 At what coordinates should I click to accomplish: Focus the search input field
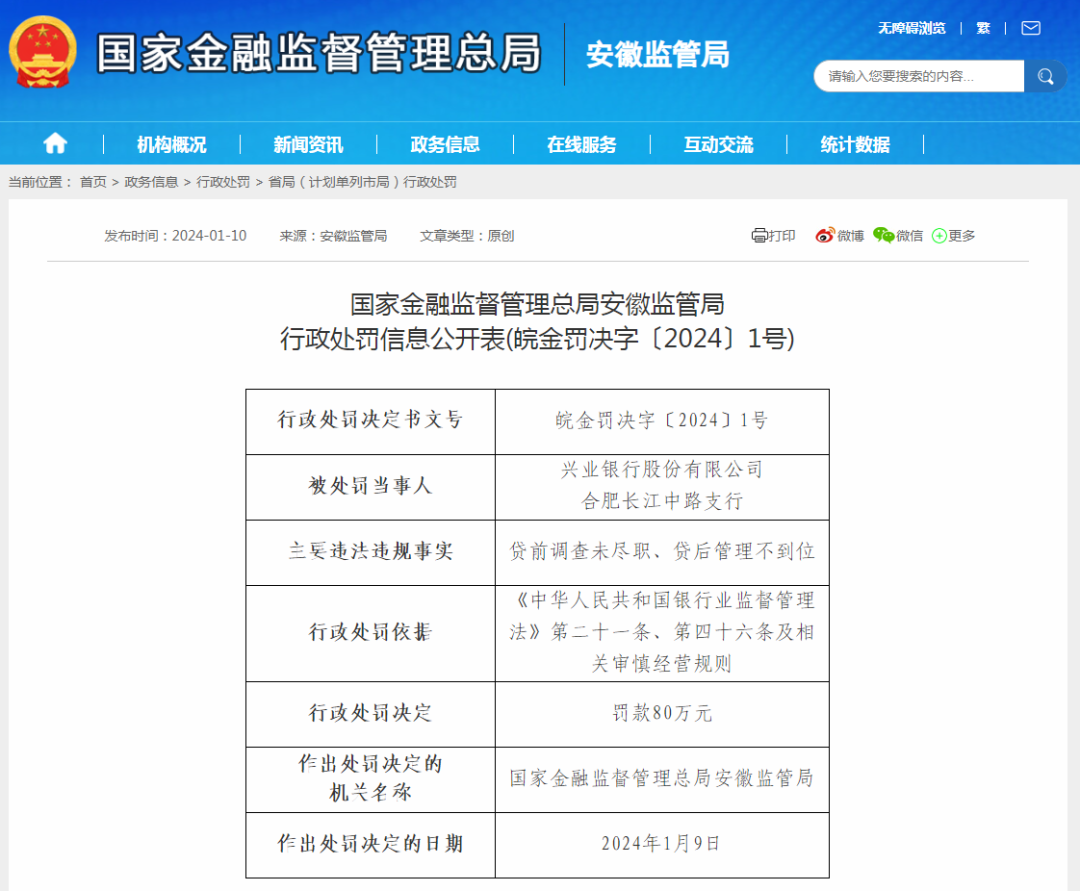click(919, 76)
